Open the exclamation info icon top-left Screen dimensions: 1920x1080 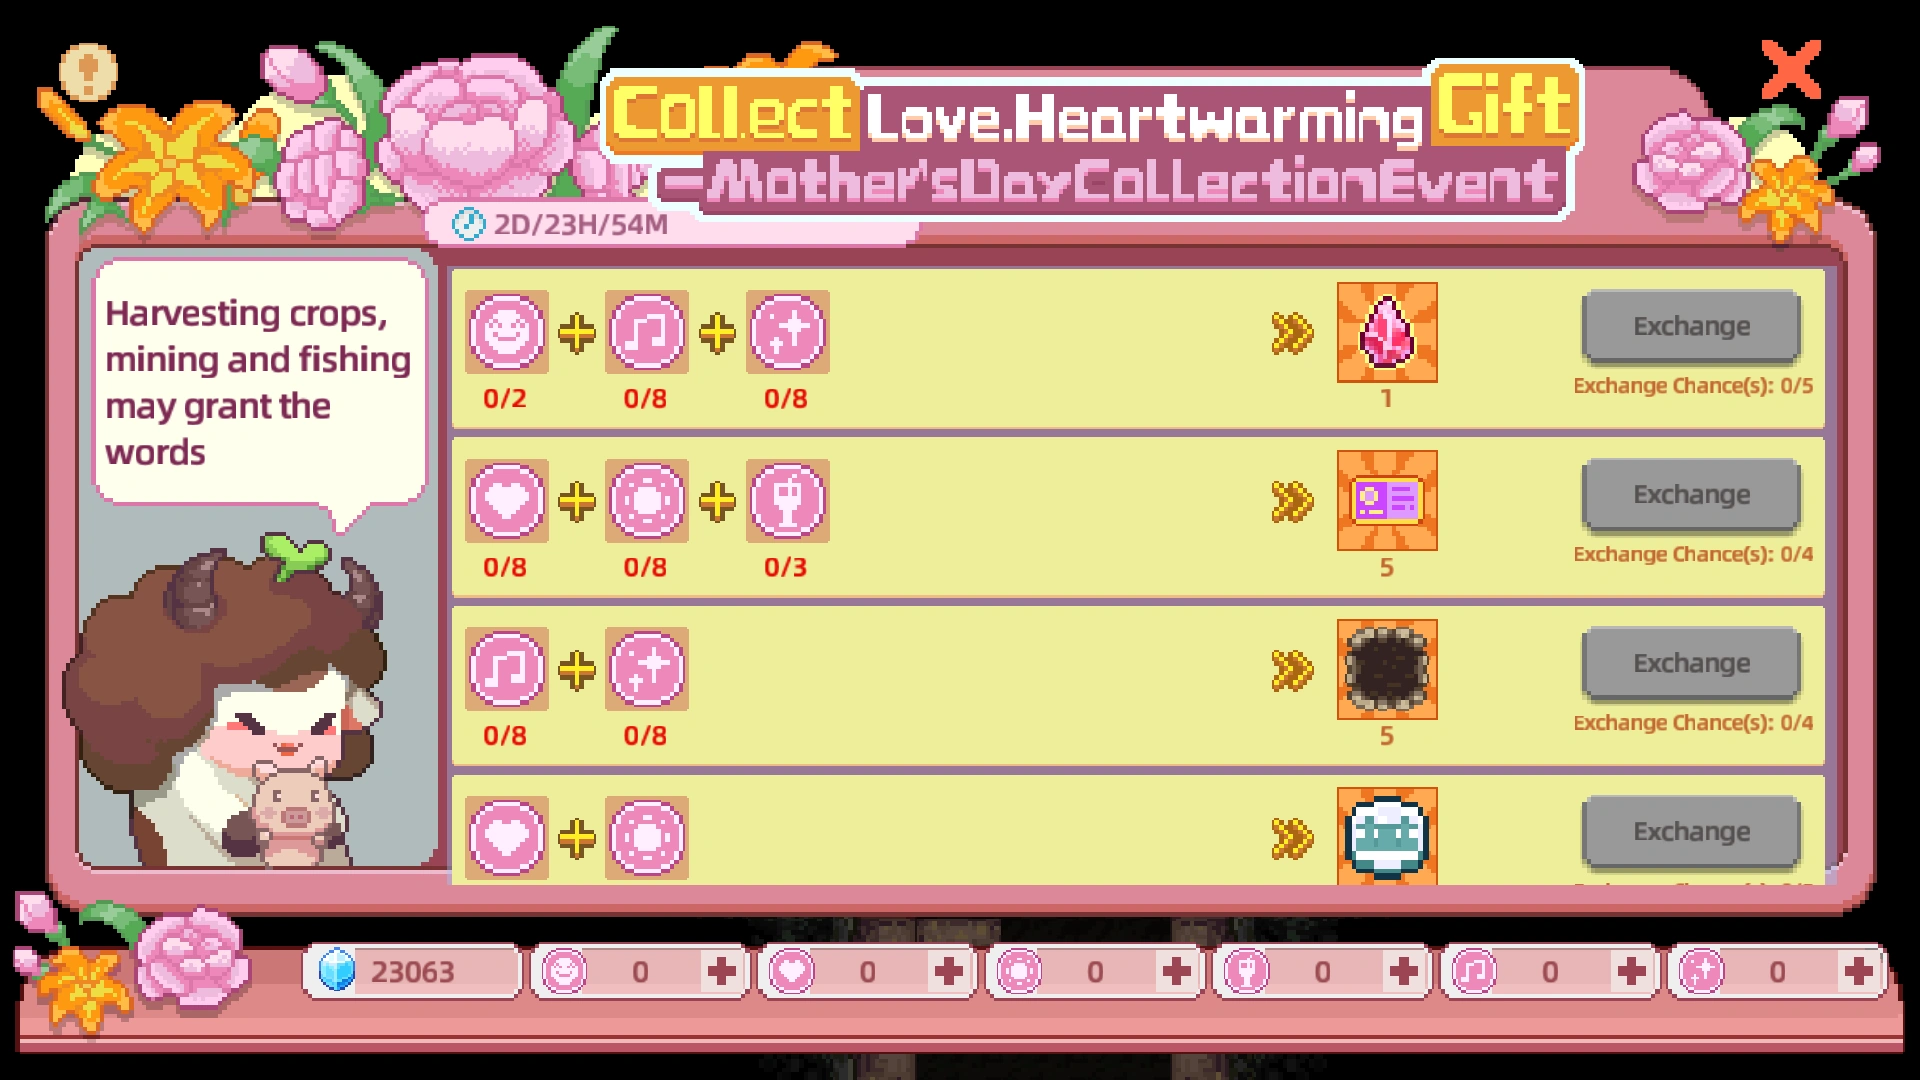[88, 73]
